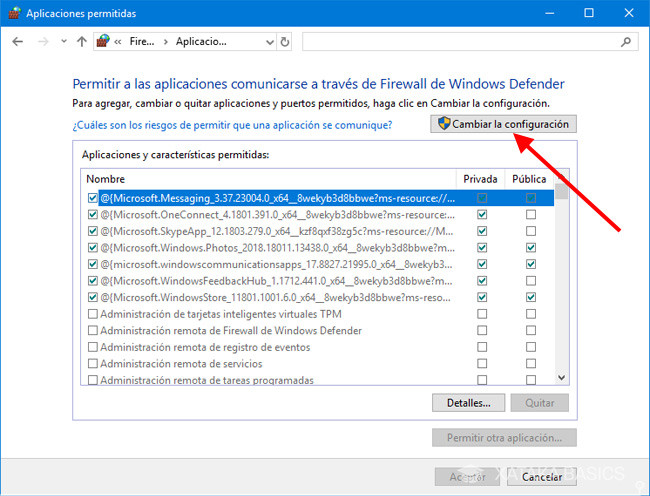Sort list by Nombre column header
Screen dimensions: 650x496
[269, 179]
